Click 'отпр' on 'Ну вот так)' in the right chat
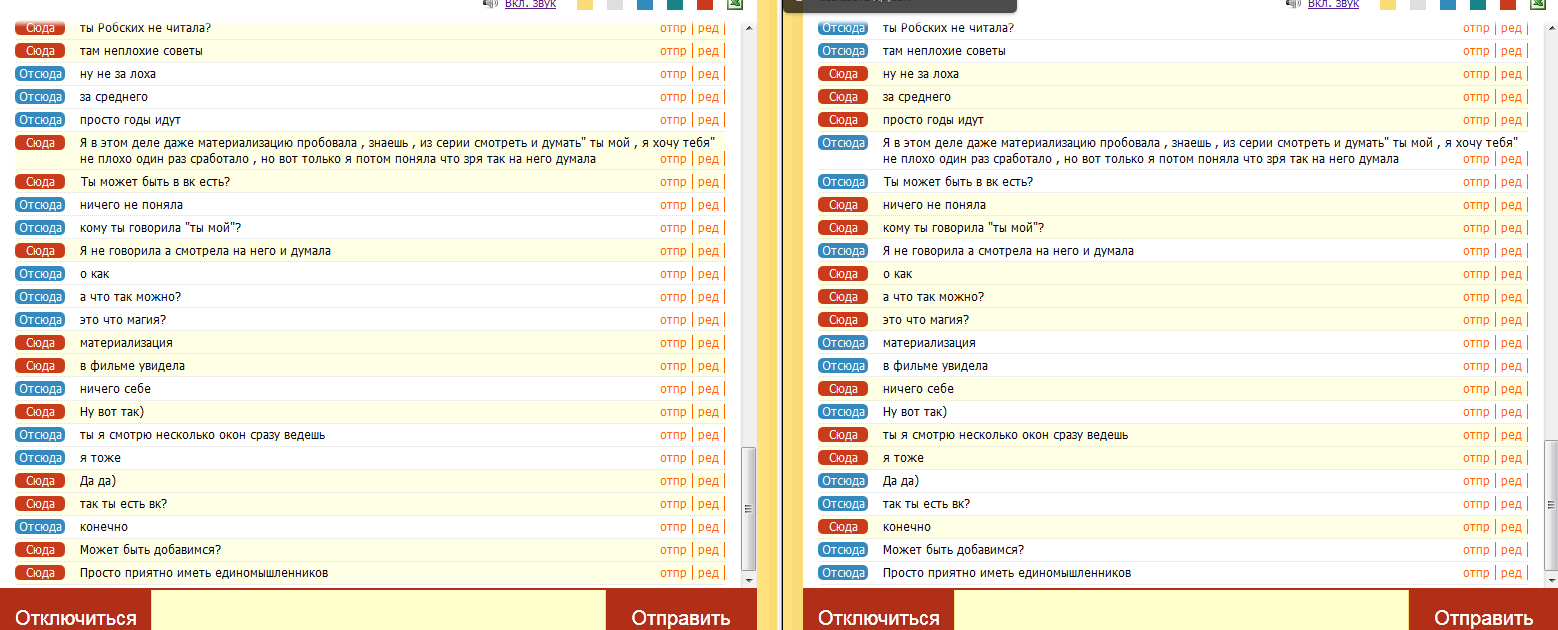 tap(1476, 412)
